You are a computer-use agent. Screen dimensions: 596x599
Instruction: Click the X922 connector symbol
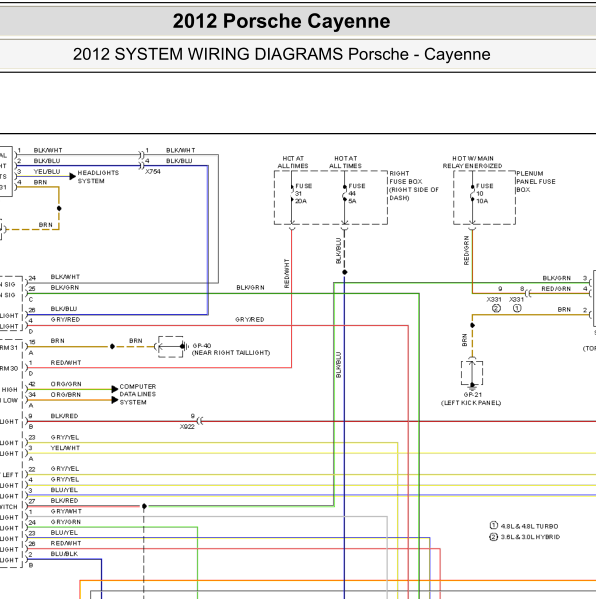click(x=200, y=421)
